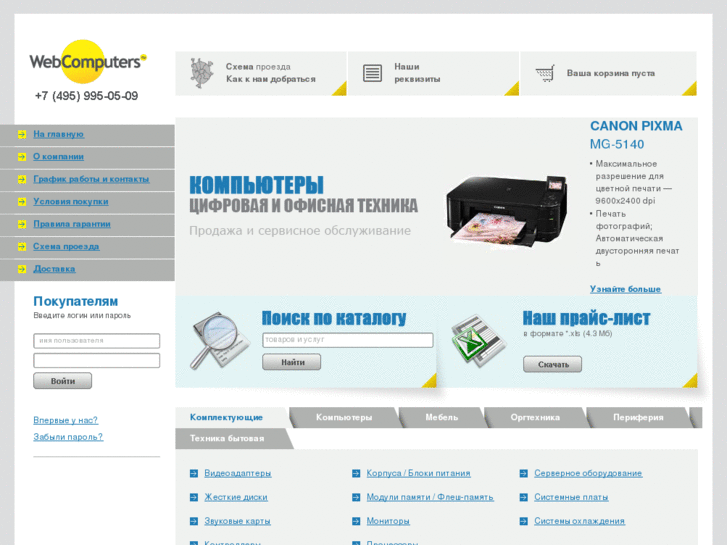Open Модули памяти / Флеш-память link
Image resolution: width=727 pixels, height=545 pixels.
coord(430,497)
